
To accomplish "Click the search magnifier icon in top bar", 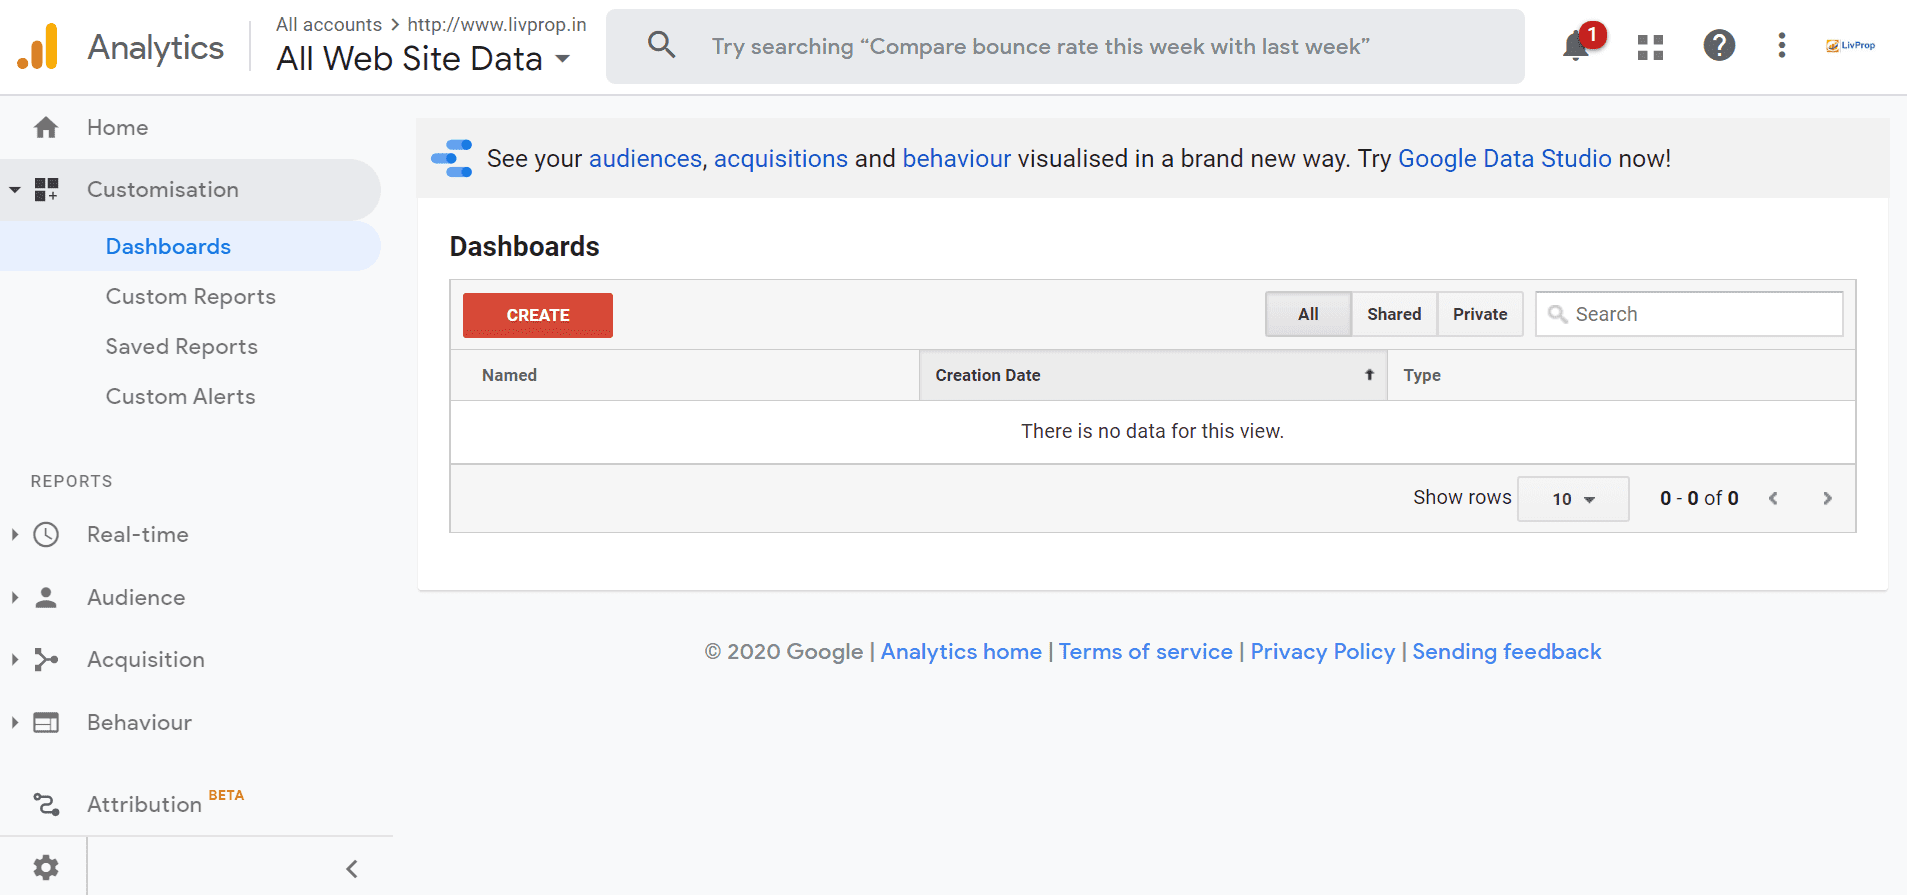I will coord(661,45).
